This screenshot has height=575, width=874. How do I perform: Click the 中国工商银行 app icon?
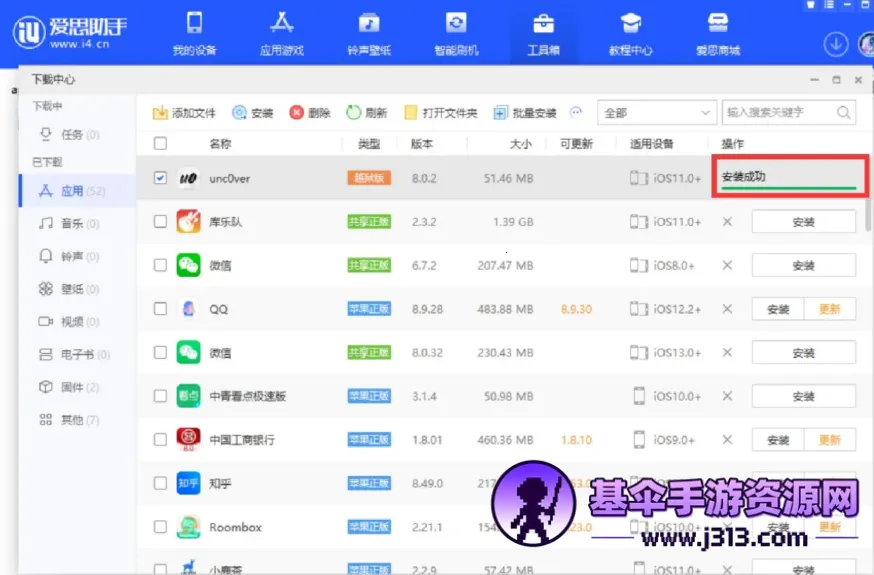tap(188, 439)
